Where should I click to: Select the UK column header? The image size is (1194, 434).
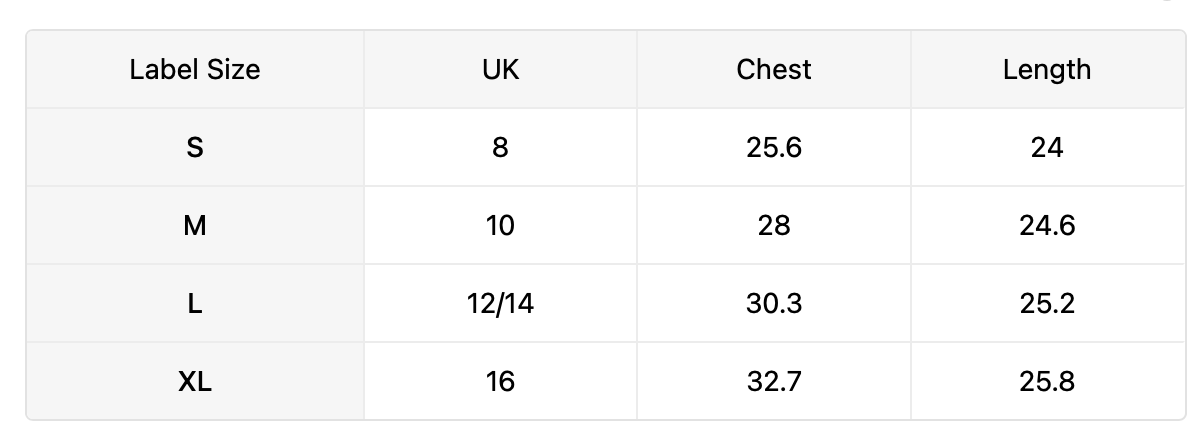pyautogui.click(x=500, y=69)
